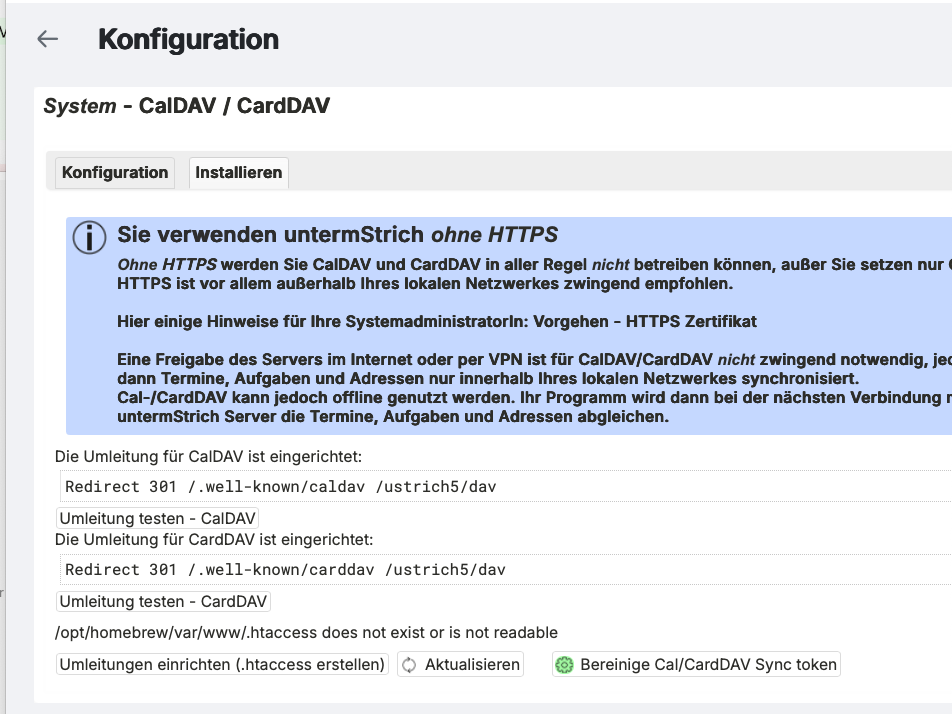Click the Konfiguration page title
952x714 pixels.
188,39
